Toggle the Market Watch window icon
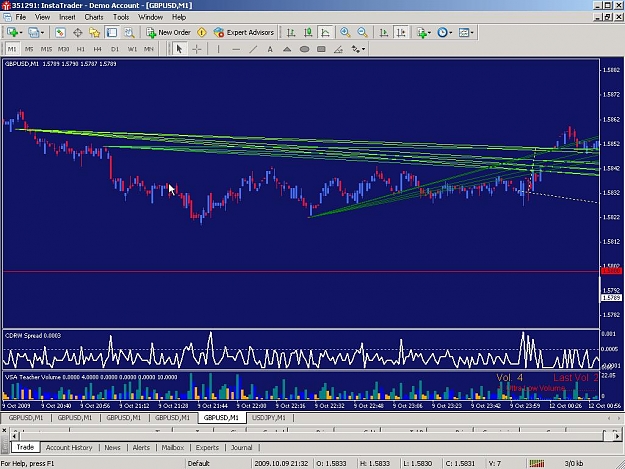 60,33
